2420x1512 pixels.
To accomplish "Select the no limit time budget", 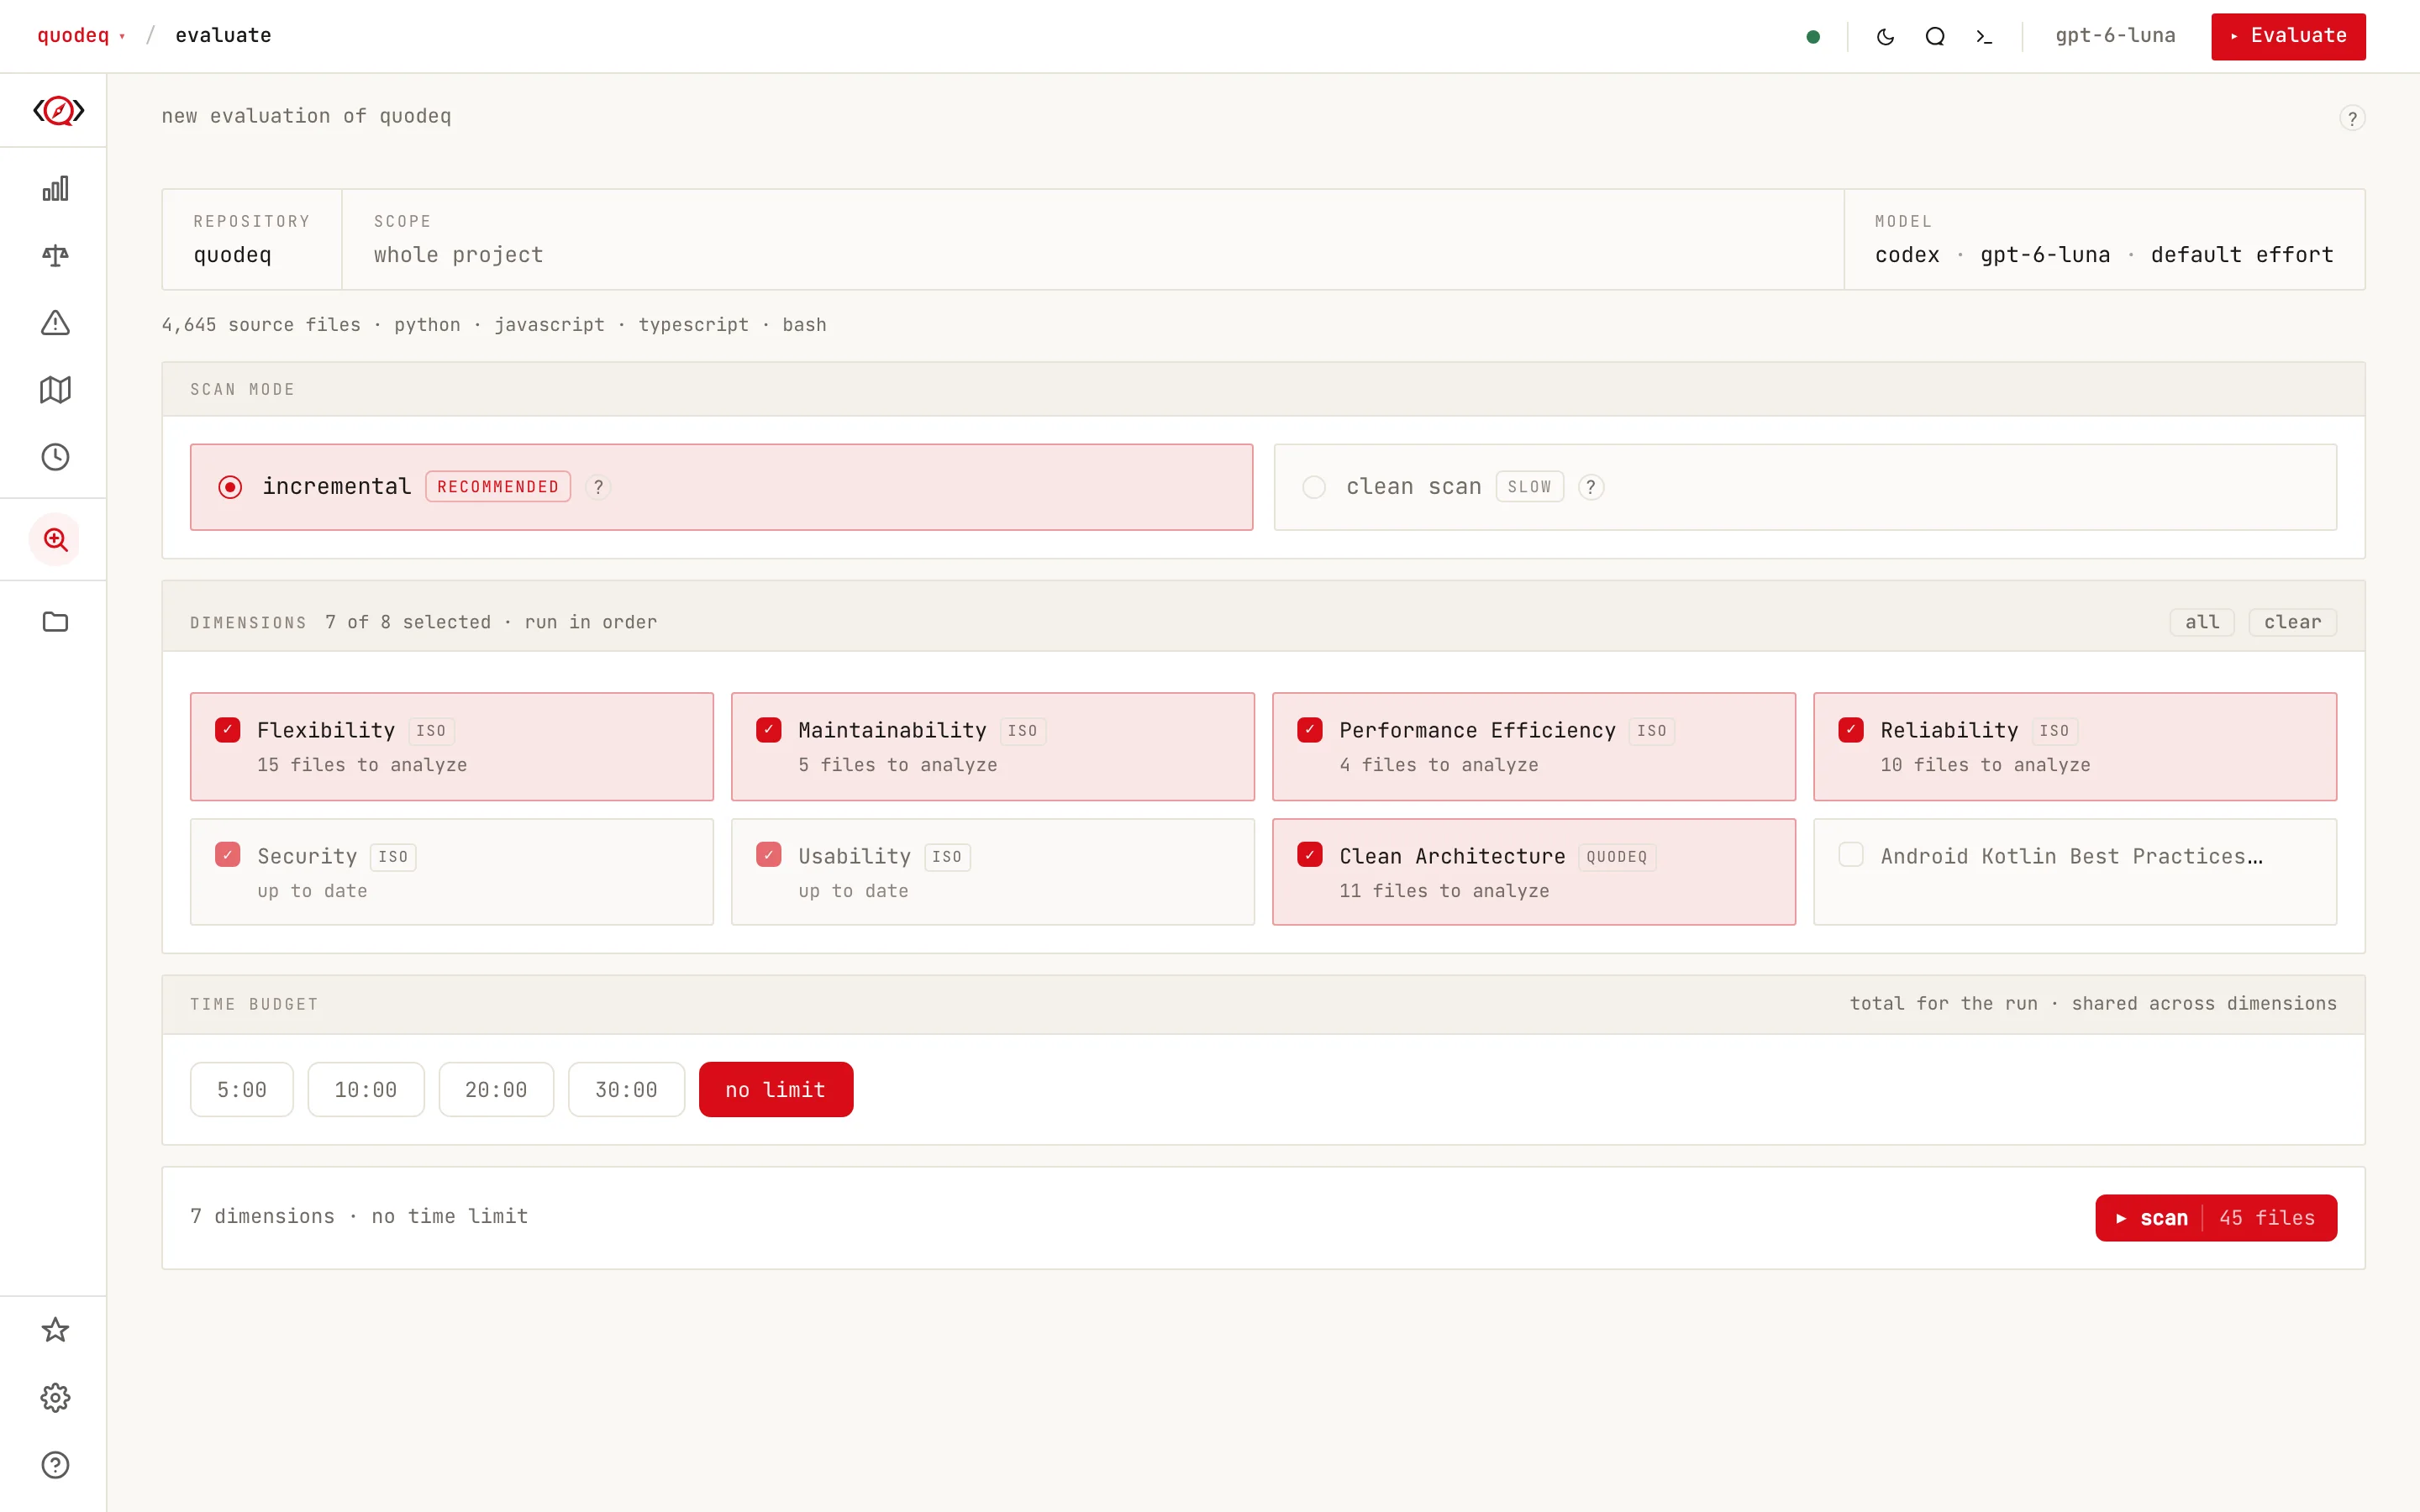I will tap(776, 1089).
